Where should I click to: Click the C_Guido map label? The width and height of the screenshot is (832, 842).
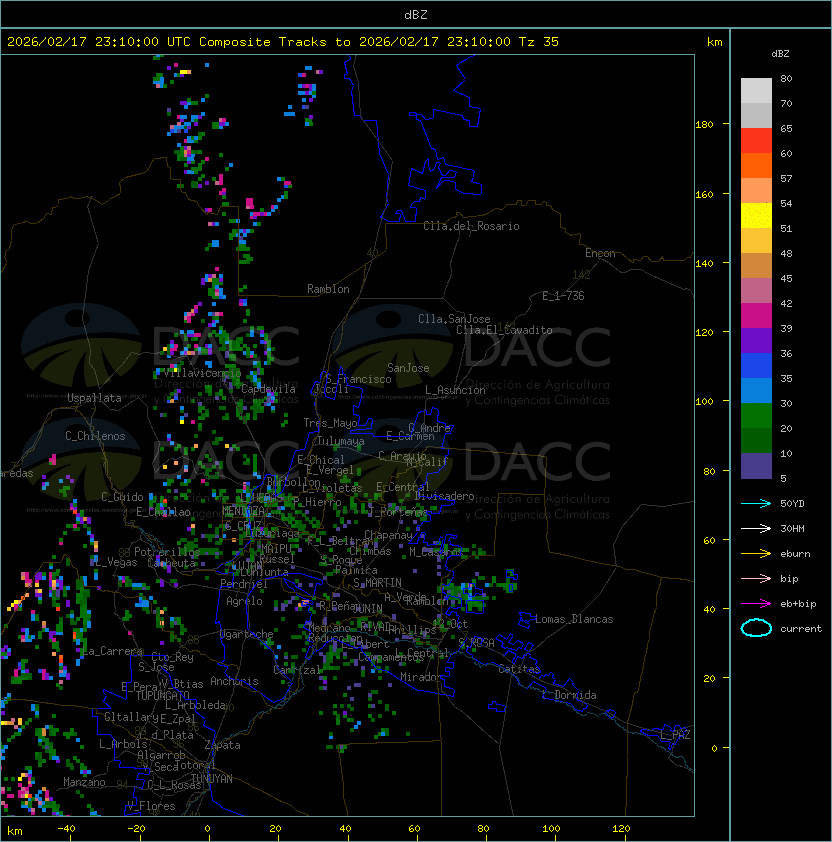(x=122, y=497)
